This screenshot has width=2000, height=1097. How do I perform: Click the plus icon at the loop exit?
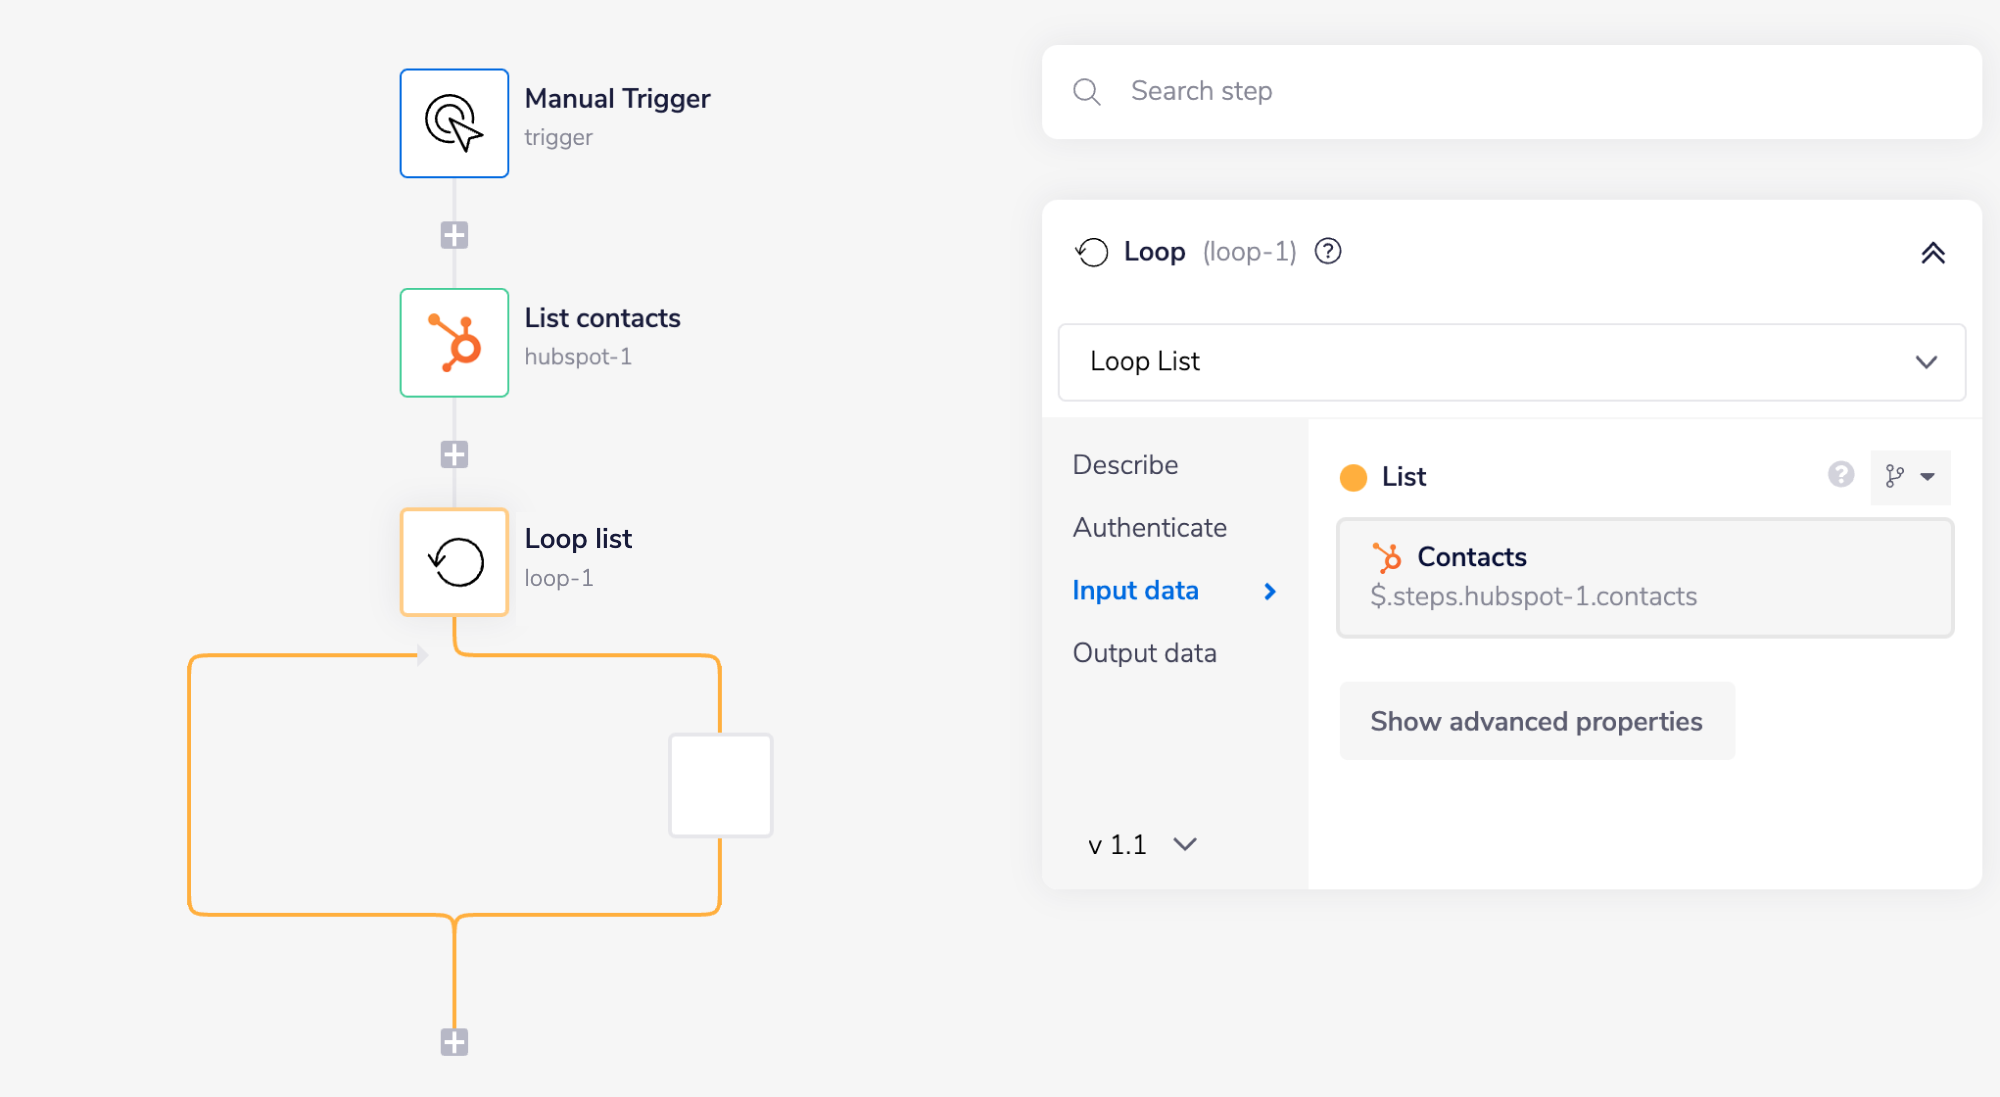(454, 1042)
